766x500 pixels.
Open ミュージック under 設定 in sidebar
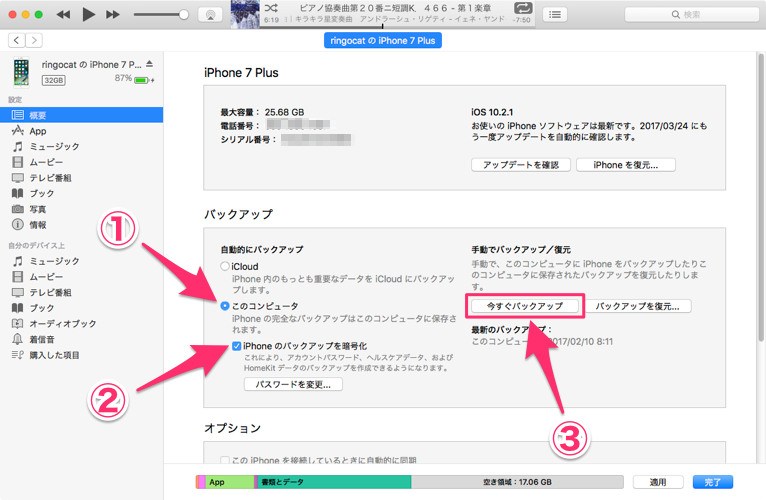51,146
